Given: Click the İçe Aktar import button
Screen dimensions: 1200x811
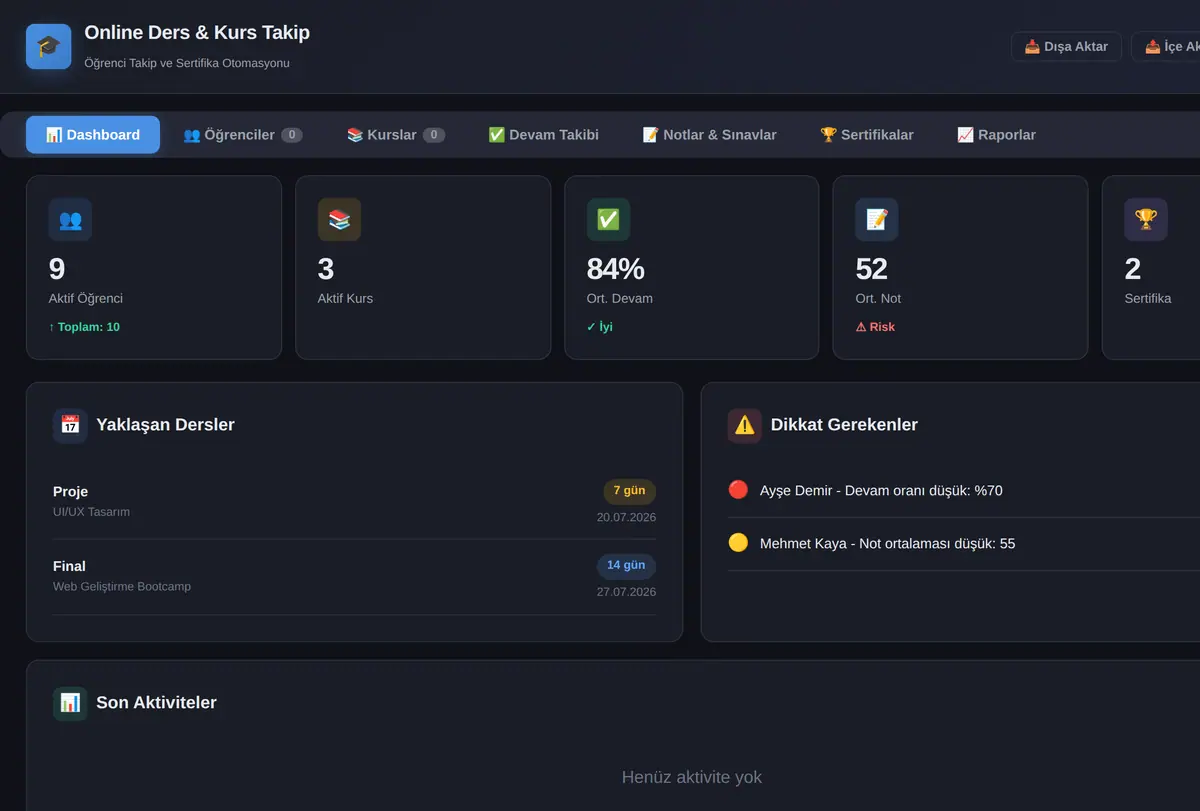Looking at the screenshot, I should [1166, 47].
